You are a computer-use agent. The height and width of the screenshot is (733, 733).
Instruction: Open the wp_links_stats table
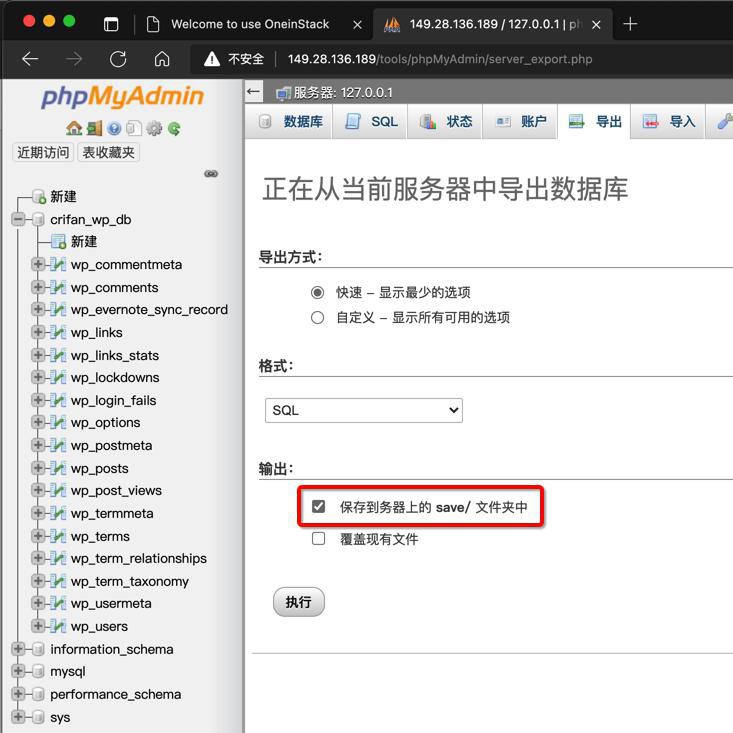115,355
